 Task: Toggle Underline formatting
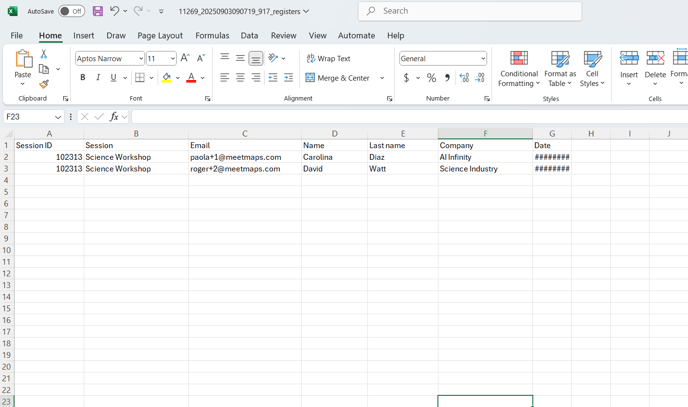113,78
